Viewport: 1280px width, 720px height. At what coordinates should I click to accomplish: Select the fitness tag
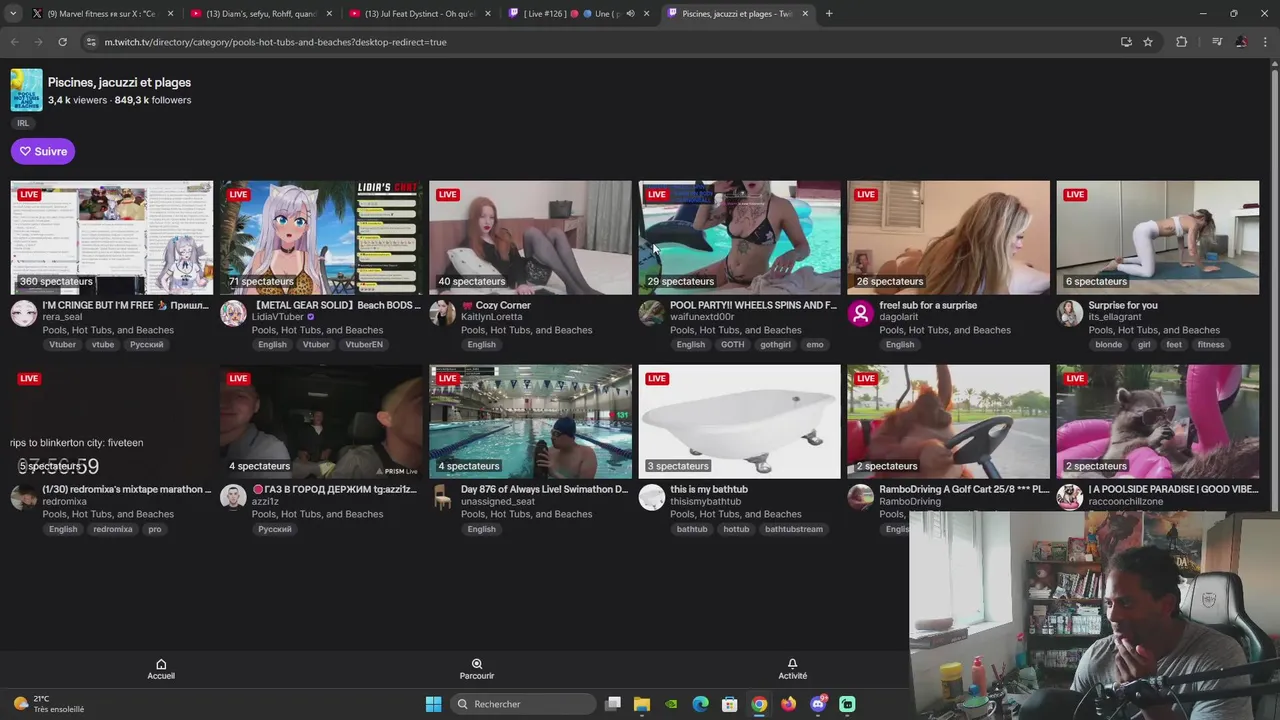(x=1210, y=345)
